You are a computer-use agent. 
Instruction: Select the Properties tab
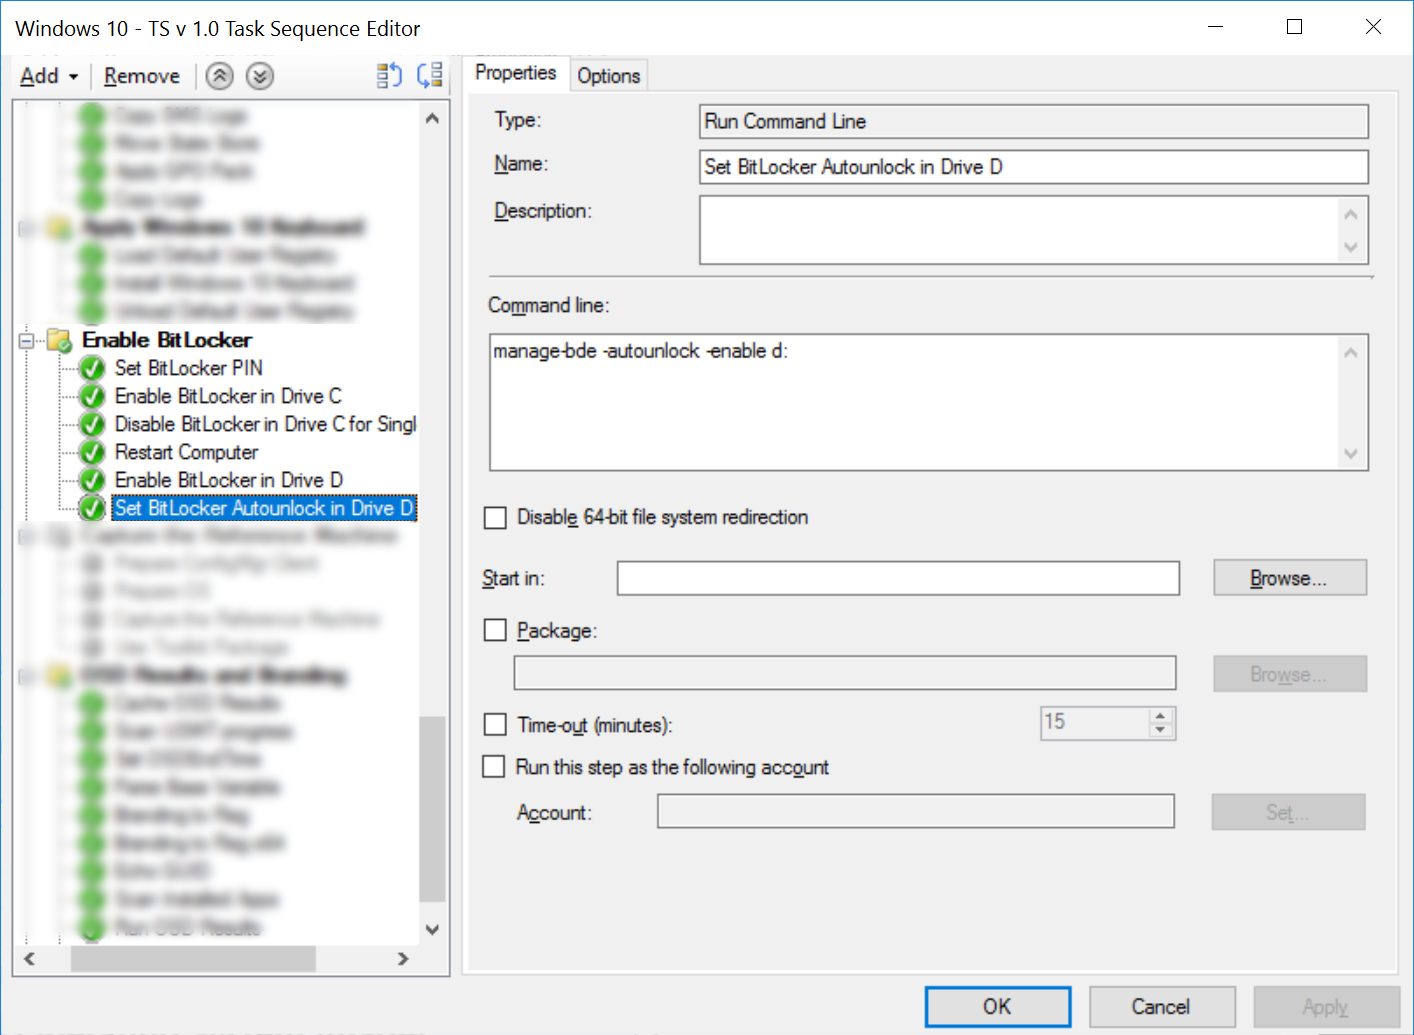coord(516,73)
